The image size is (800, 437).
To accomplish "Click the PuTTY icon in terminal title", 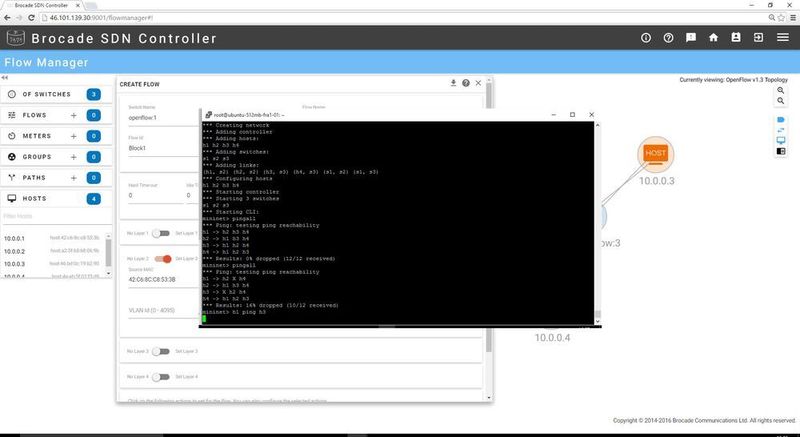I will click(209, 115).
